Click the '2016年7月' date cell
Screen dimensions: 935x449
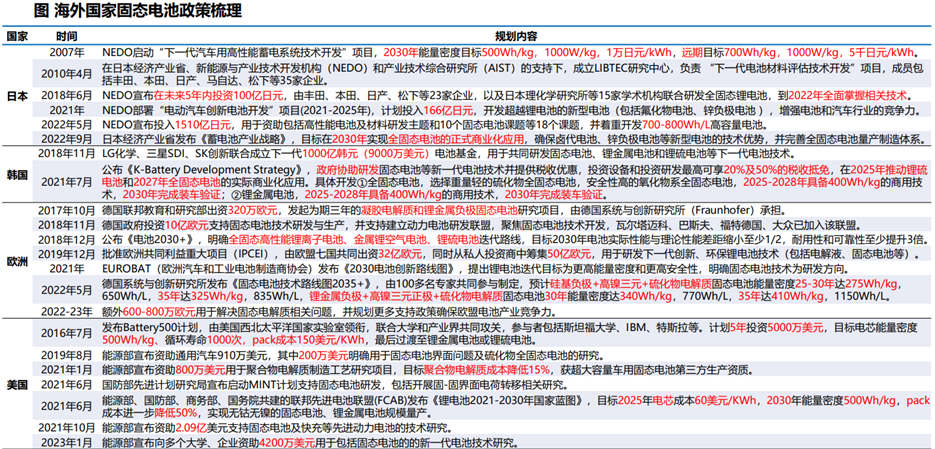tap(67, 334)
